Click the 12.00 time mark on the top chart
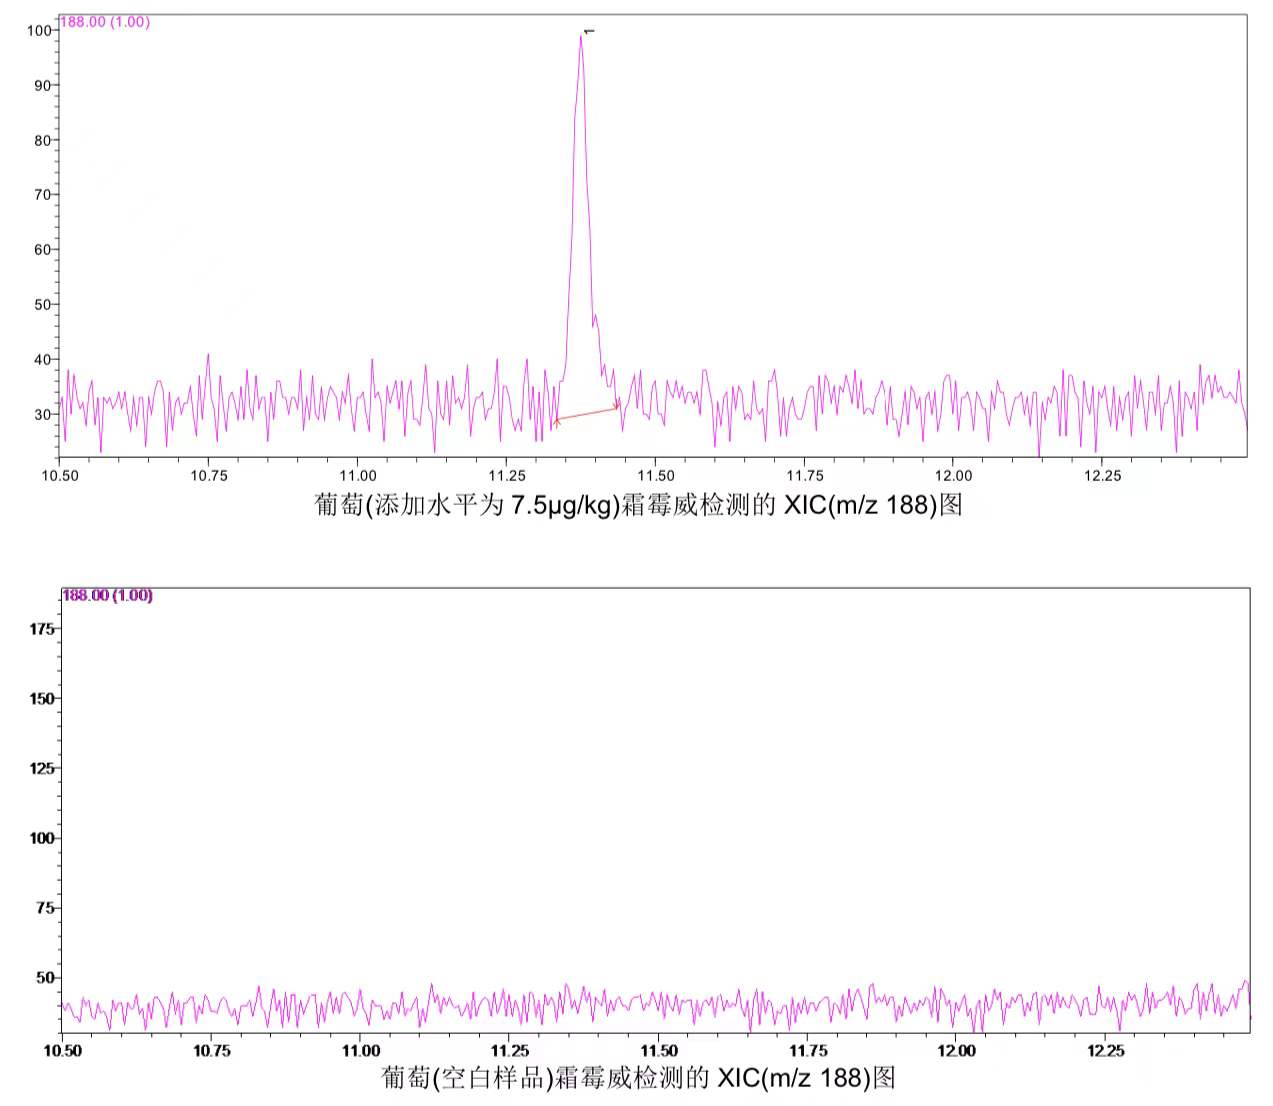This screenshot has height=1106, width=1273. click(953, 475)
